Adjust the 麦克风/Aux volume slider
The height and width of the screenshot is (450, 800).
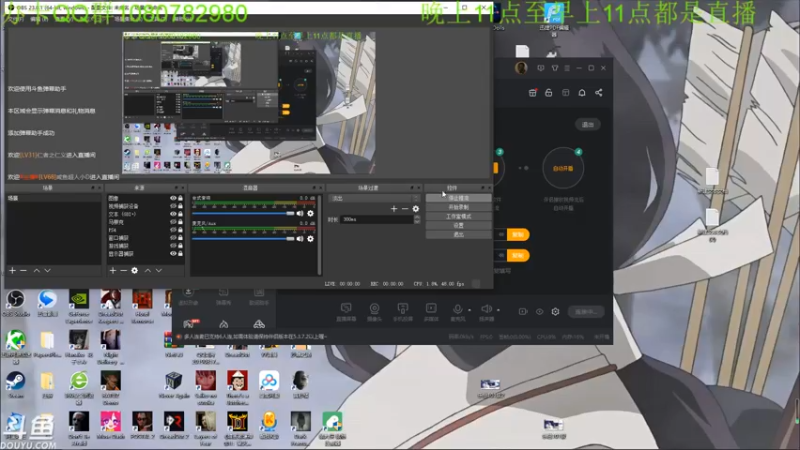[243, 238]
